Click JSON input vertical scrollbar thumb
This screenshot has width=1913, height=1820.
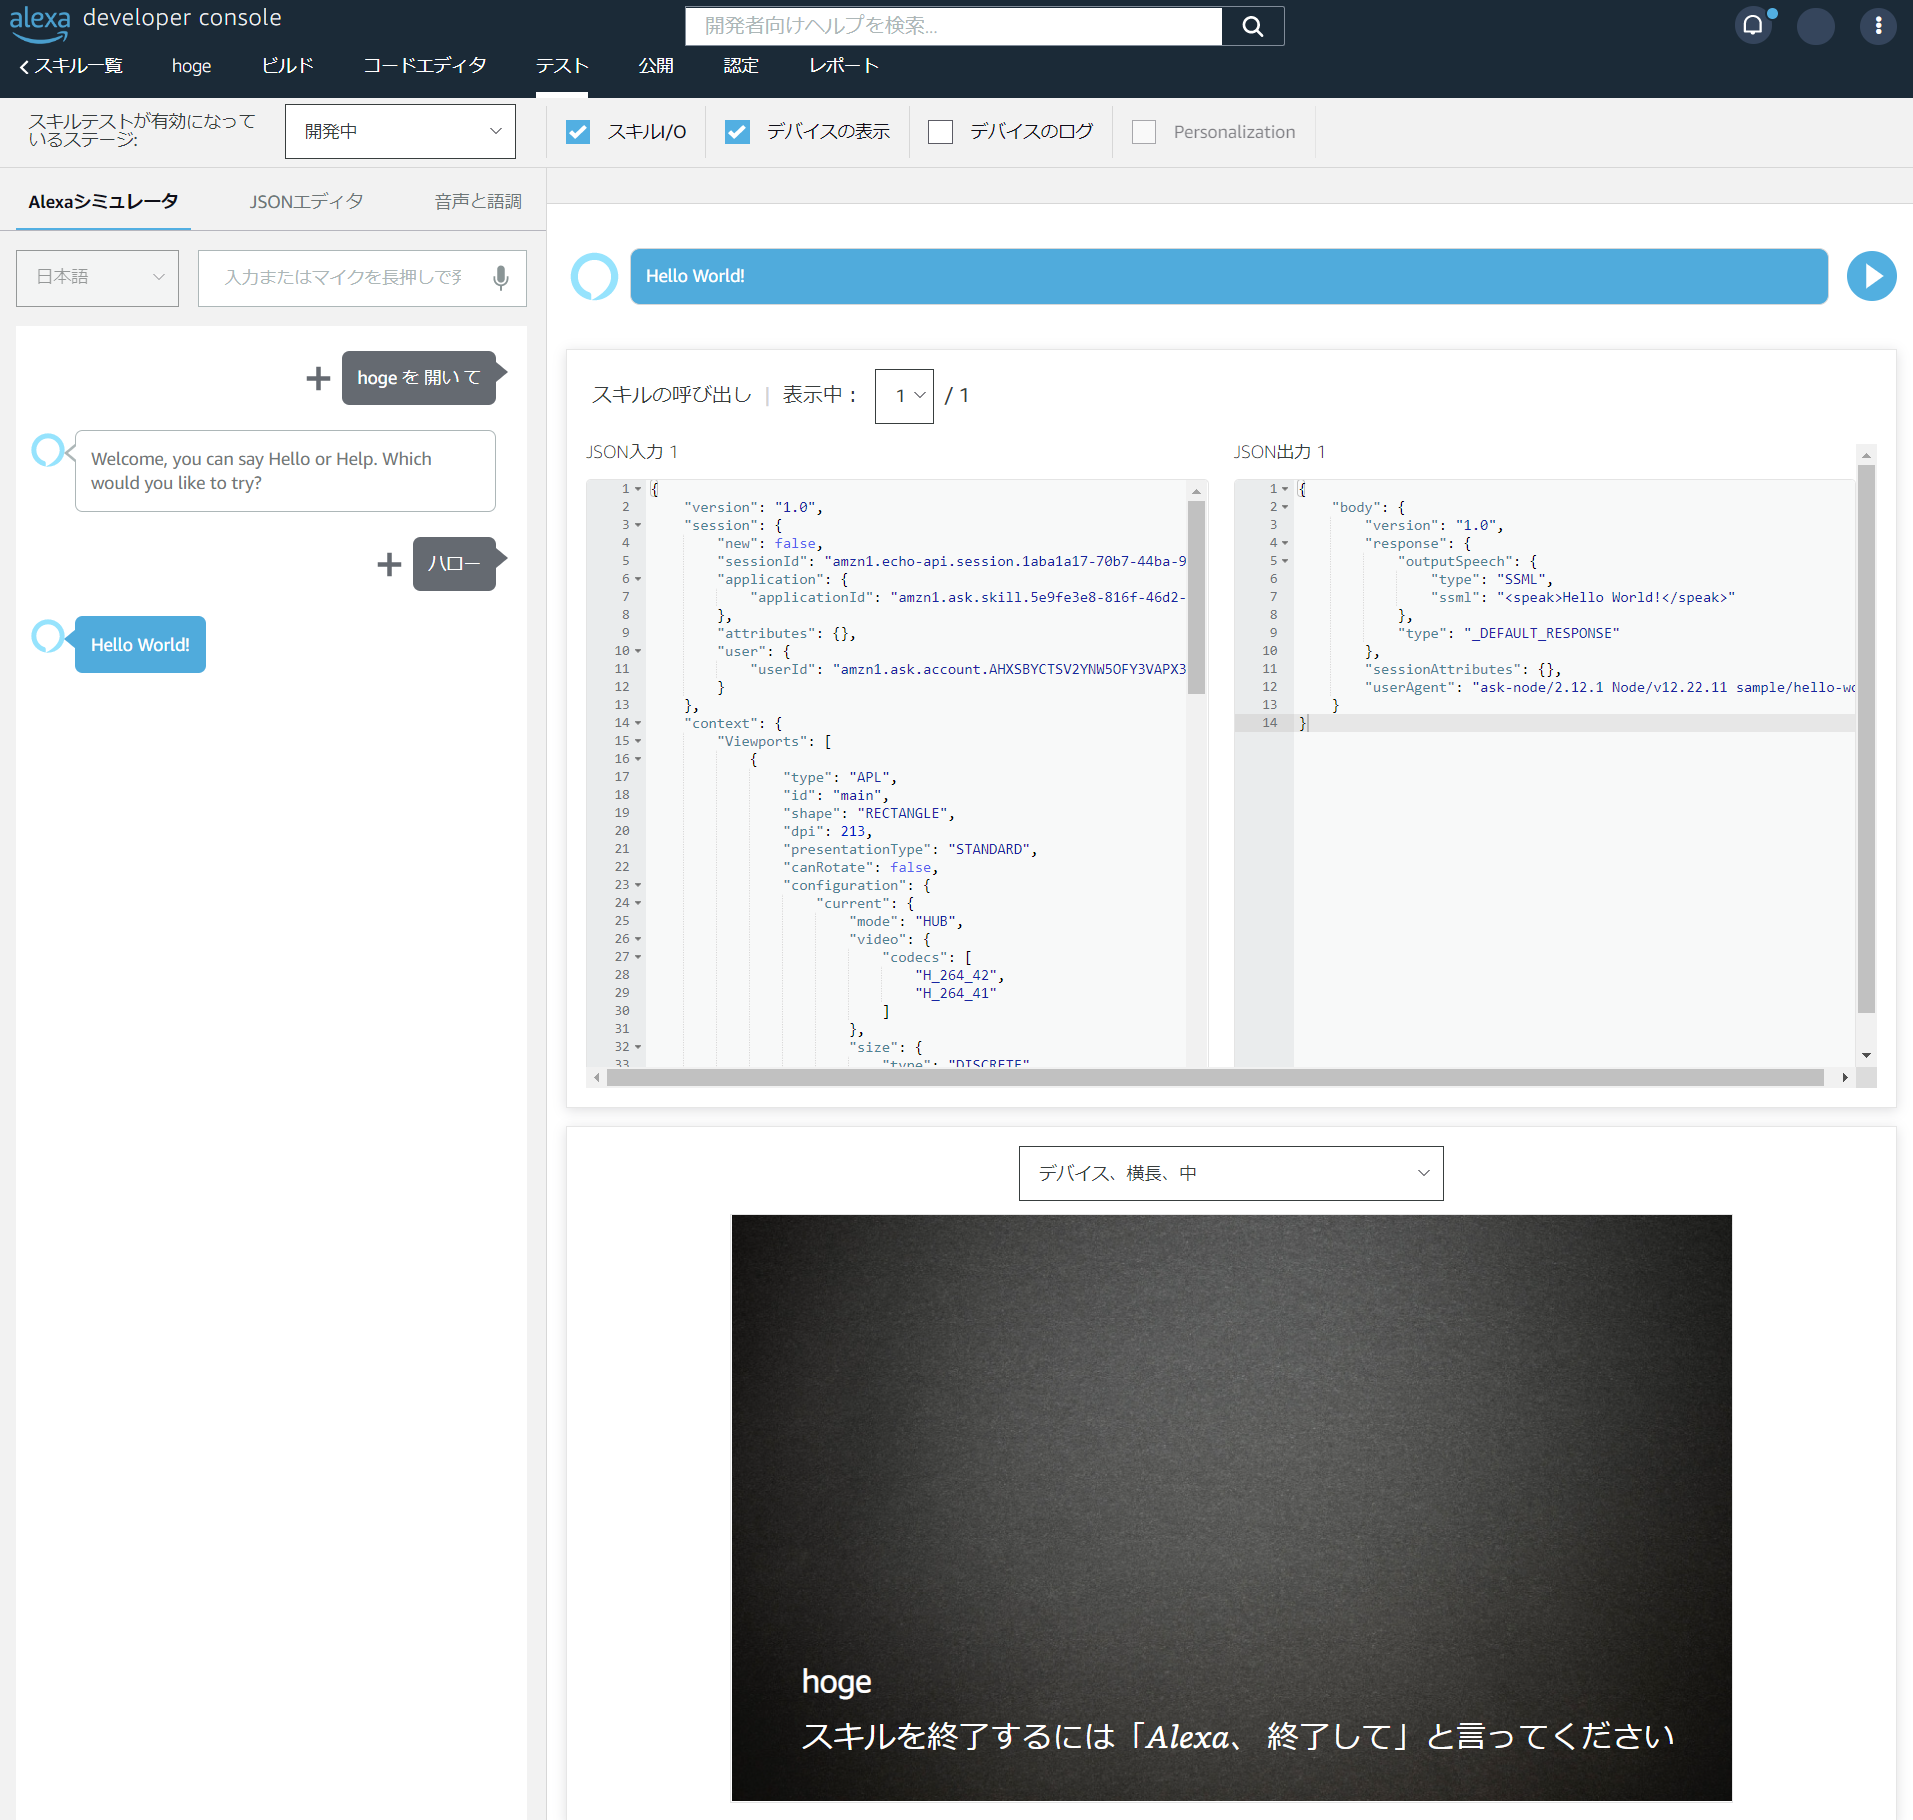tap(1196, 598)
